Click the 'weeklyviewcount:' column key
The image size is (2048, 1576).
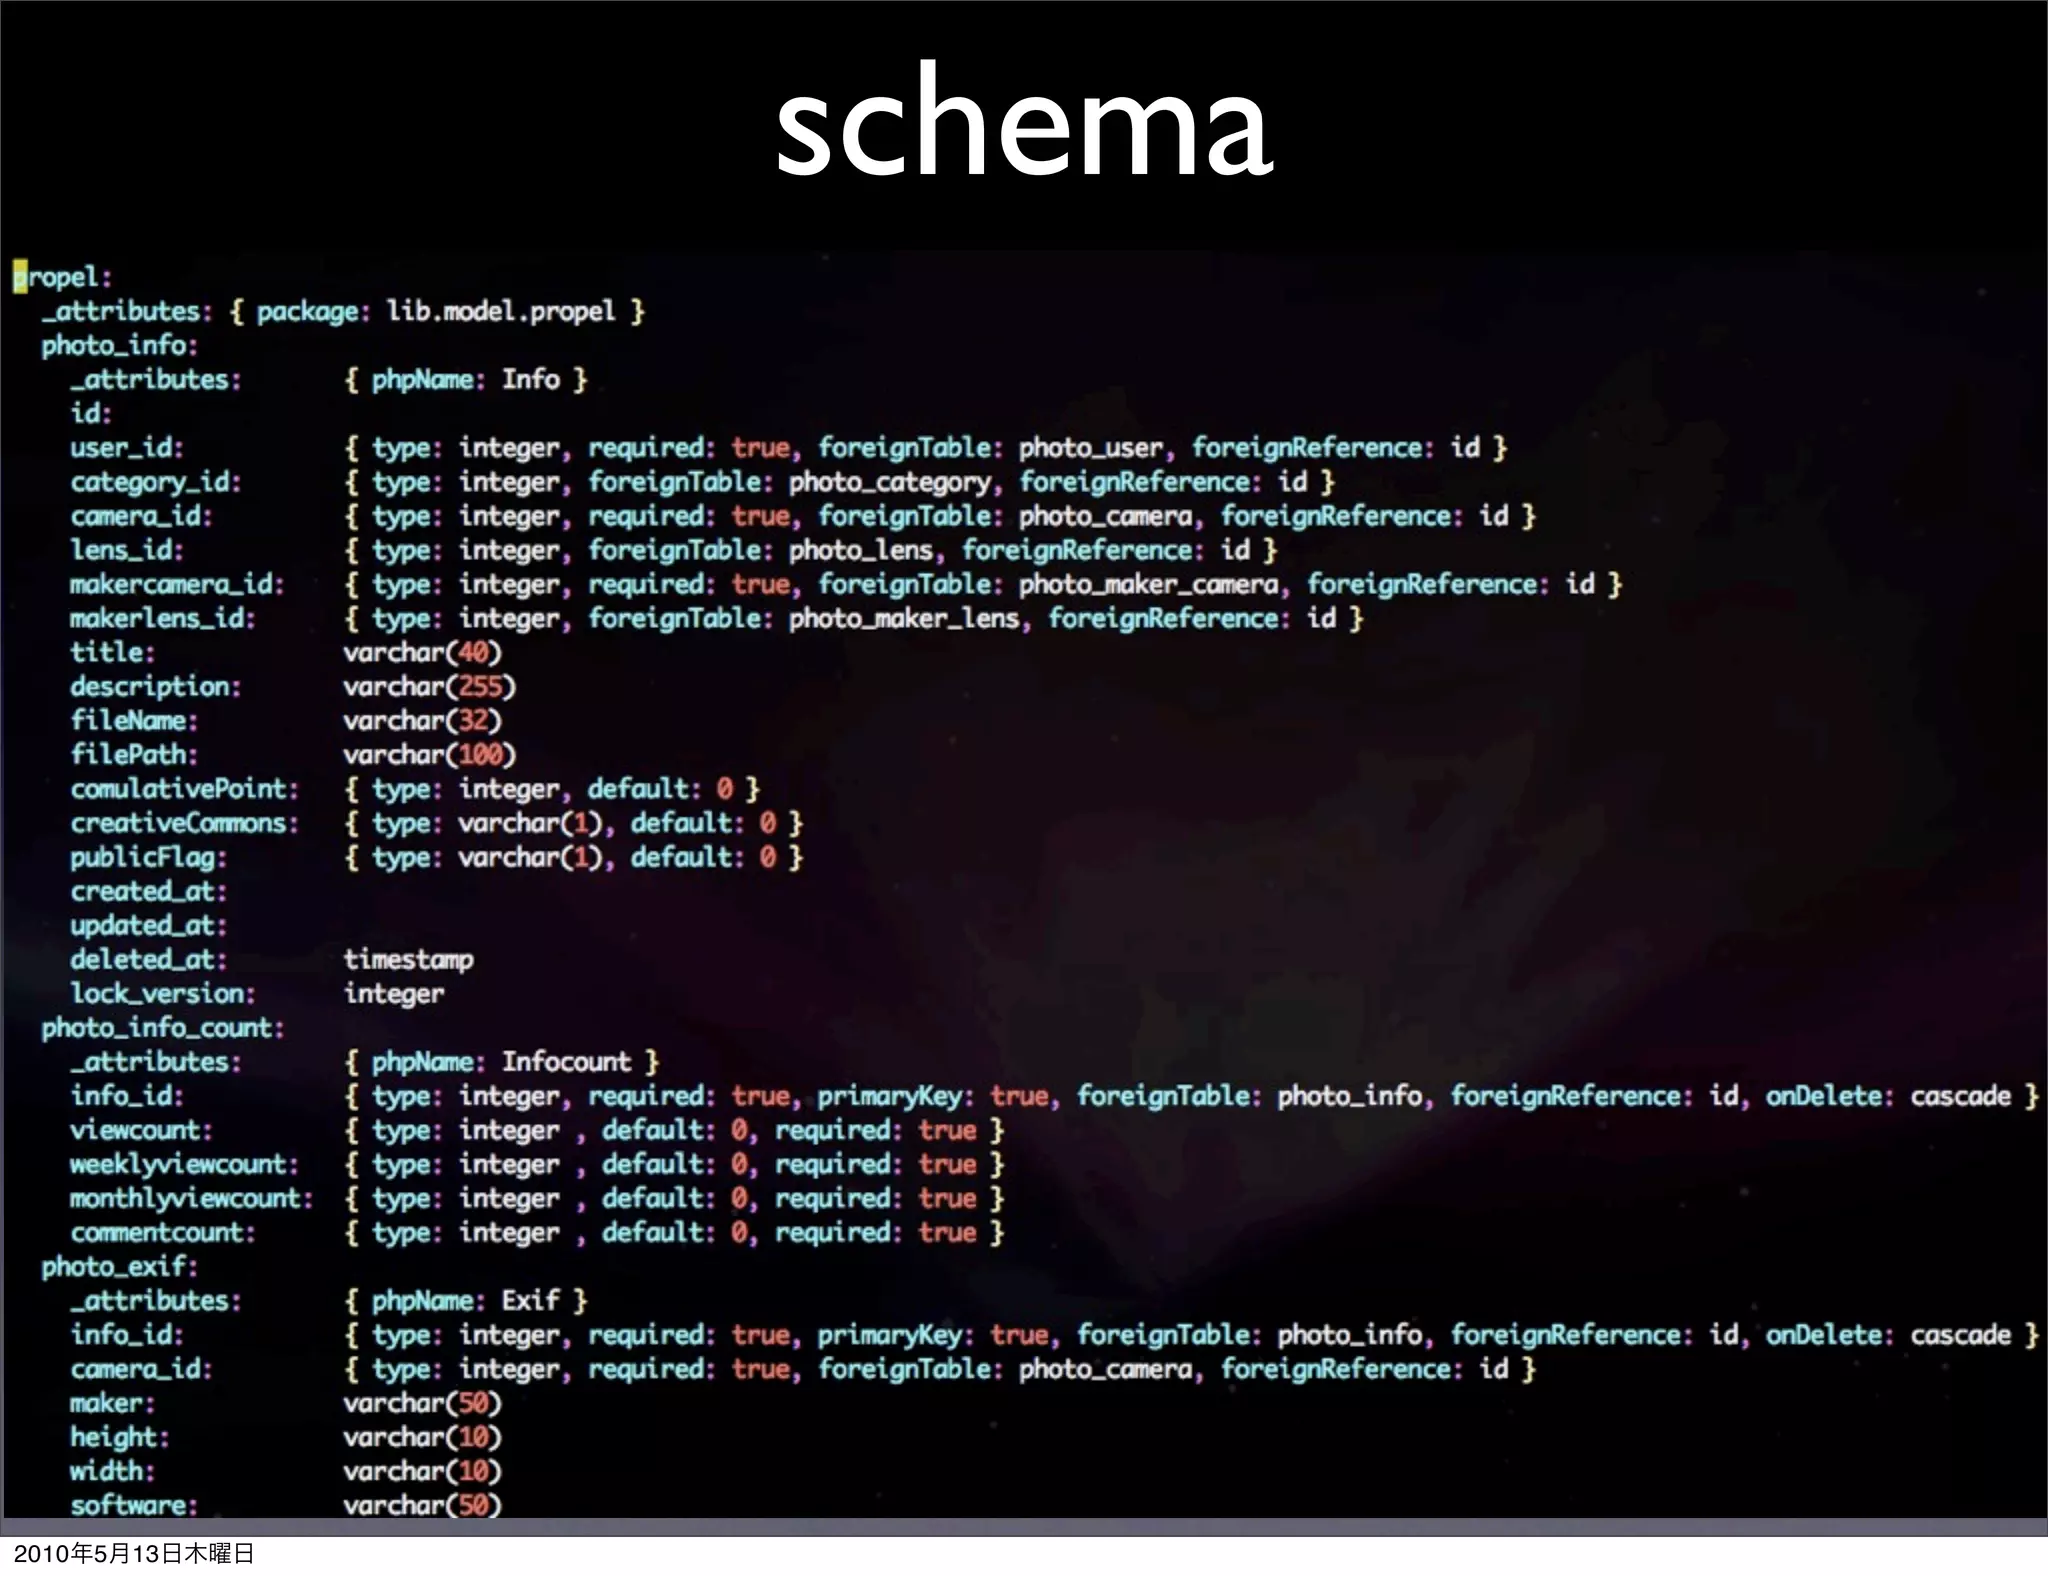click(x=184, y=1164)
